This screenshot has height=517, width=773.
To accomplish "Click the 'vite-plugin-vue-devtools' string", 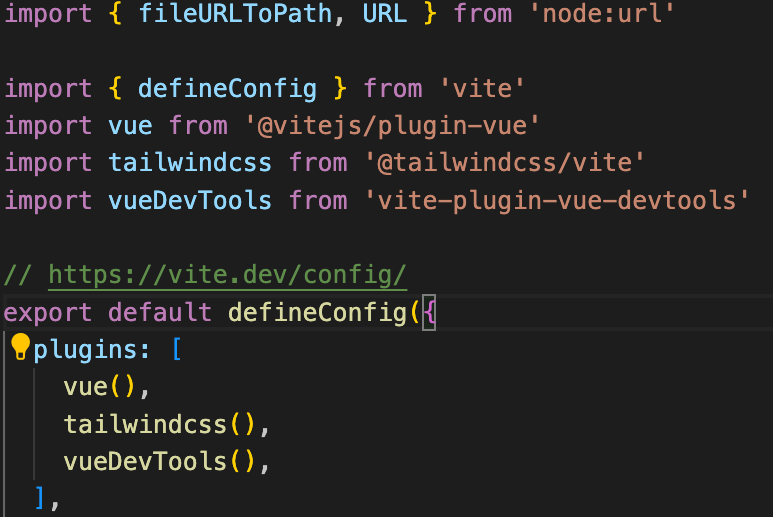I will (x=557, y=201).
